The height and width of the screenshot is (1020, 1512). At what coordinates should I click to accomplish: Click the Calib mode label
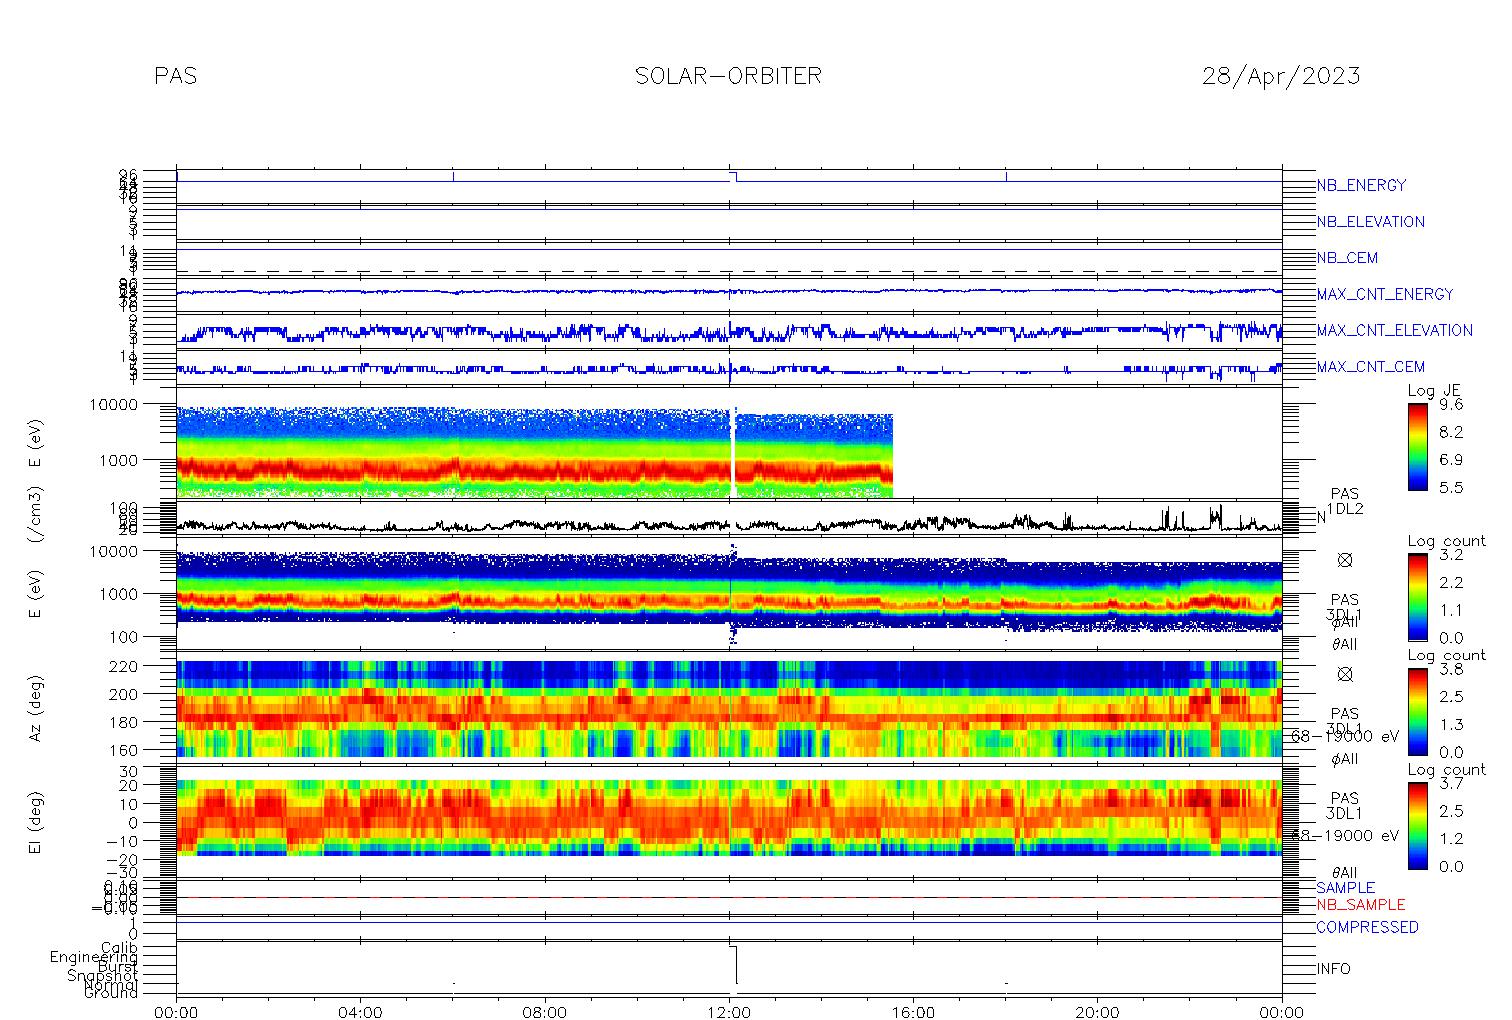pyautogui.click(x=119, y=947)
